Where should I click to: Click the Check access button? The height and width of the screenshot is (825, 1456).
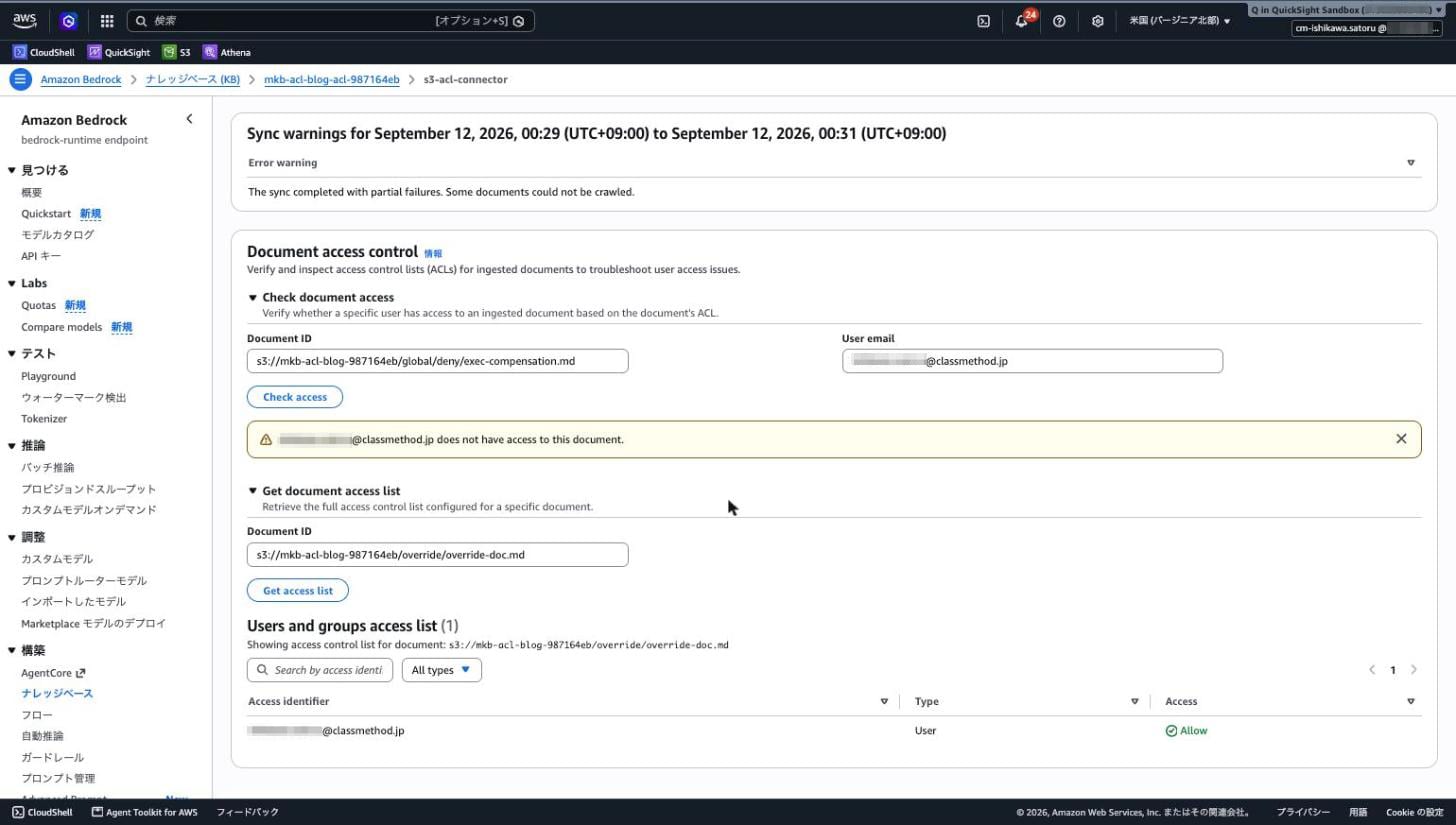click(x=295, y=397)
